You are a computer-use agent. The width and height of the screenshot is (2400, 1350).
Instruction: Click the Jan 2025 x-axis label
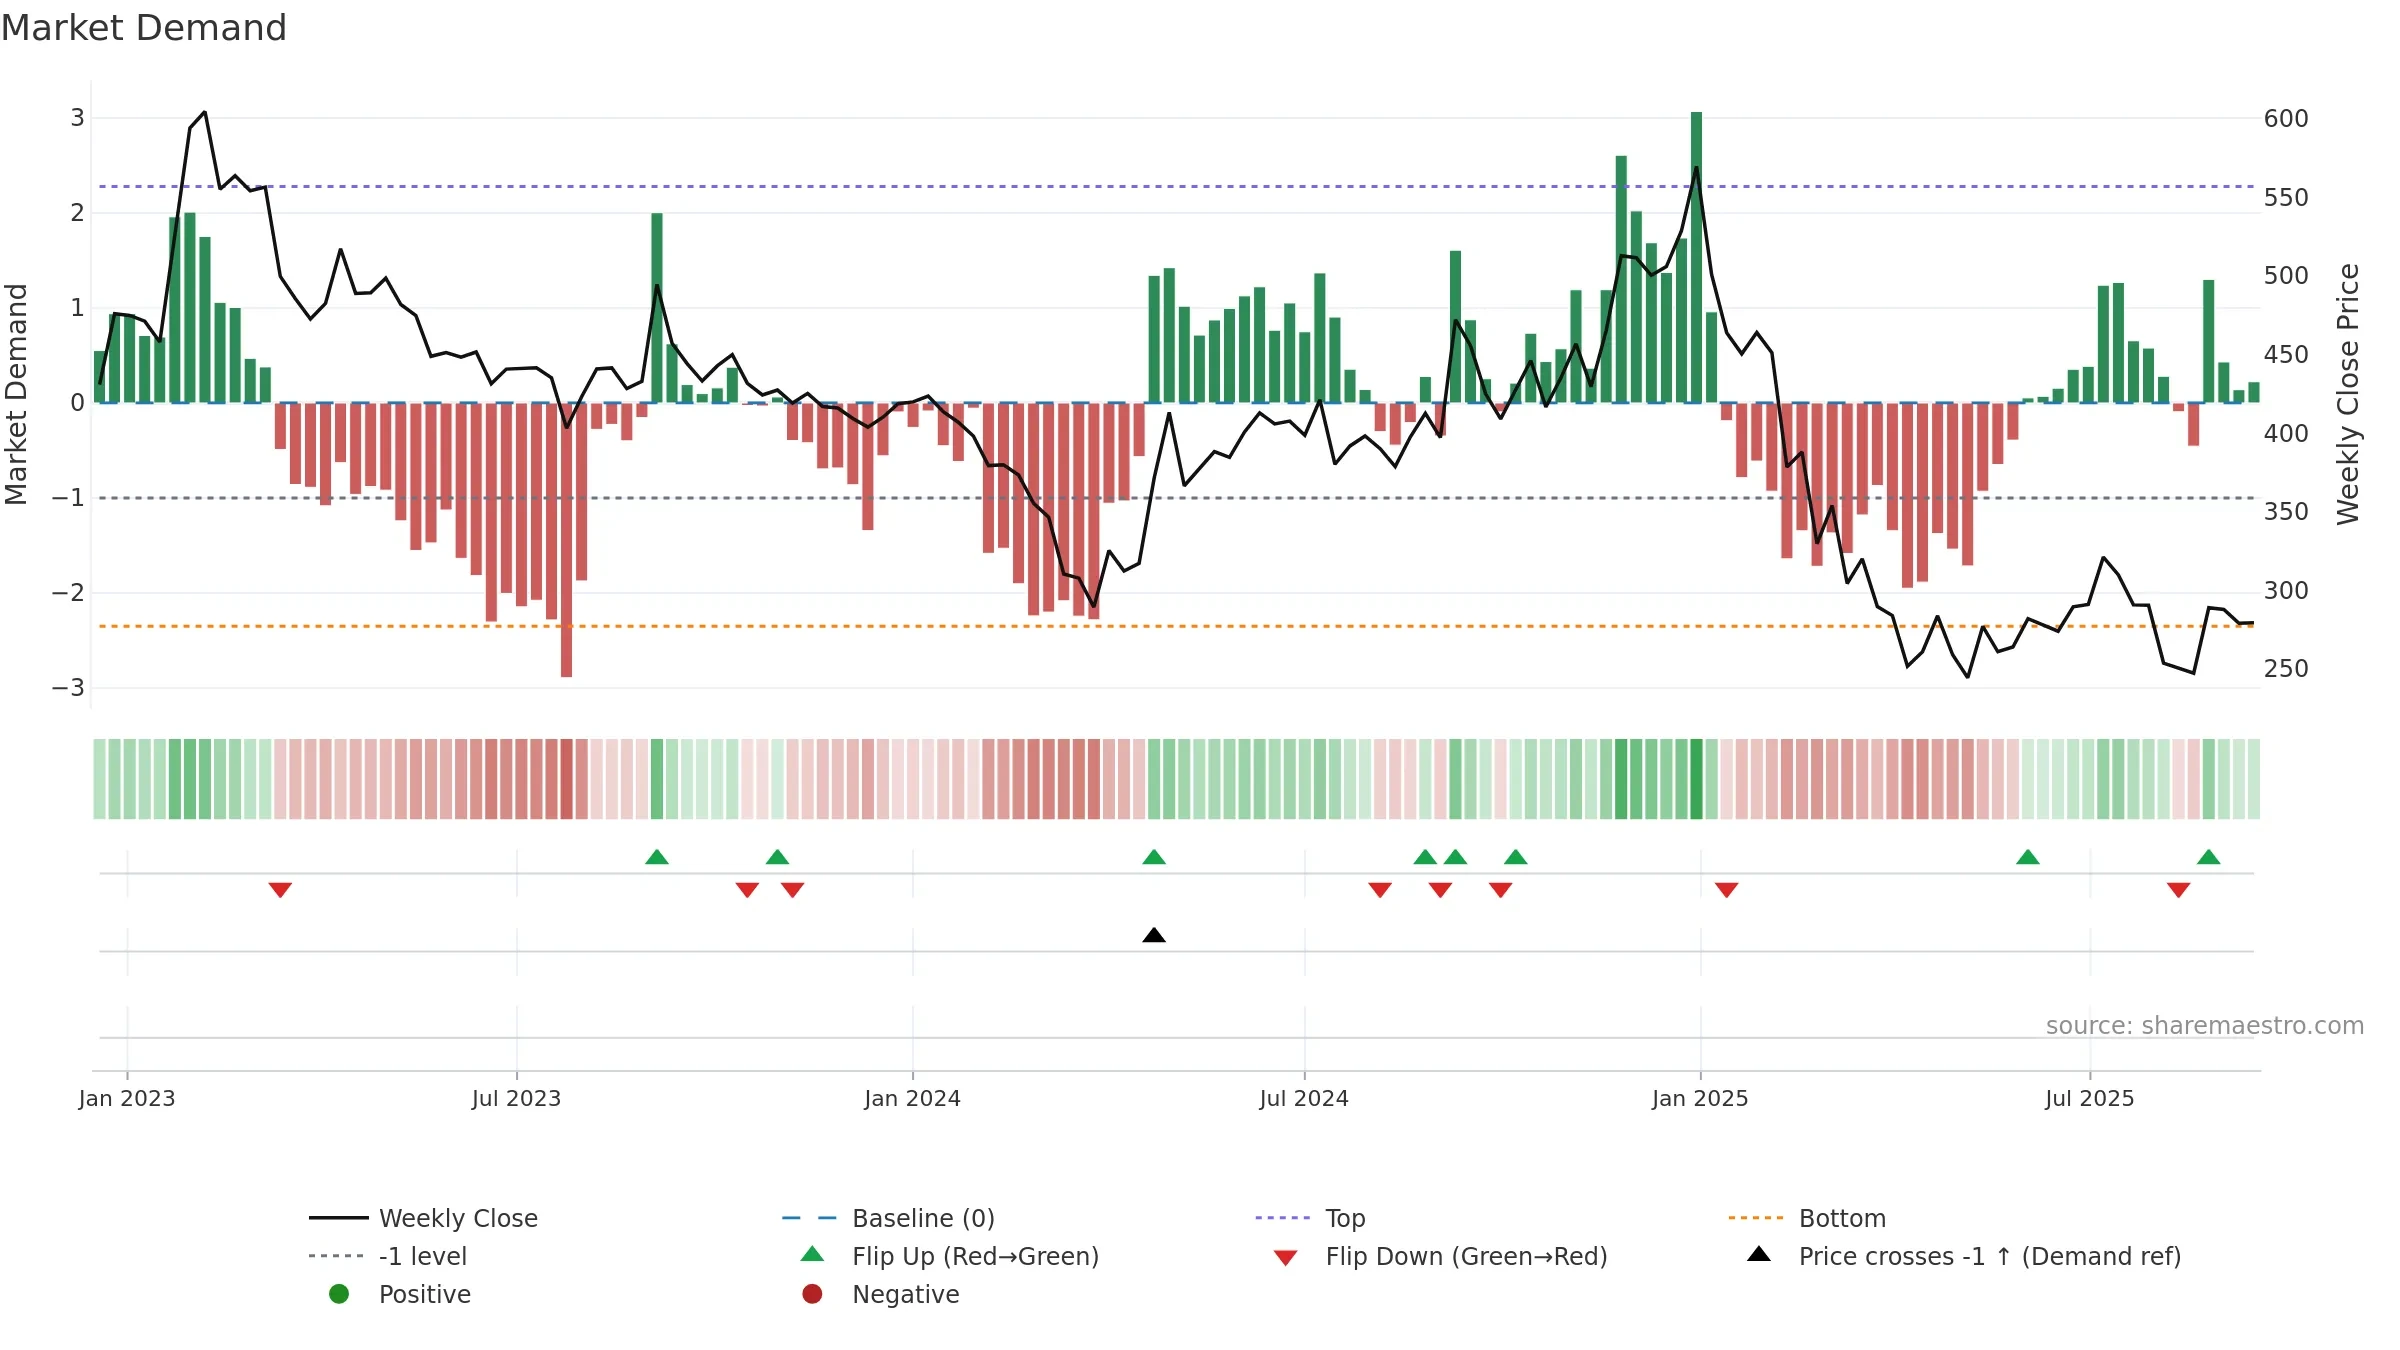coord(1700,1098)
